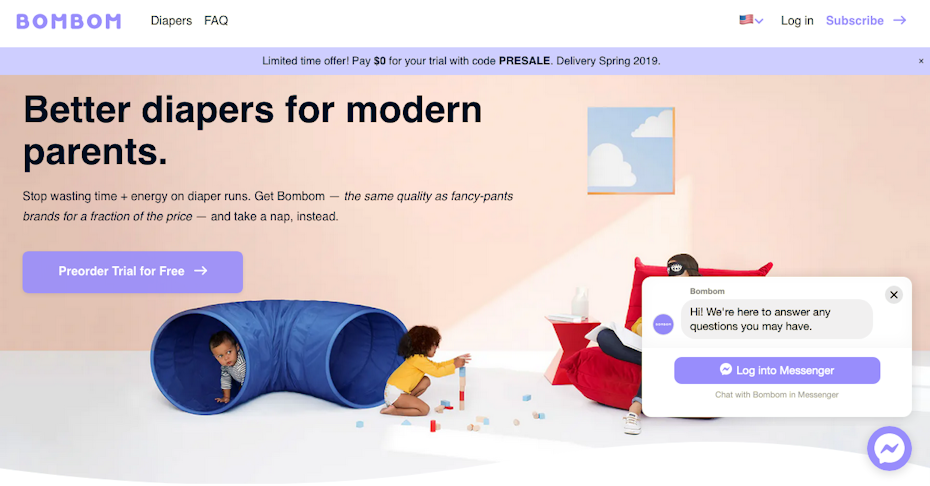Select the US flag icon
Screen dimensions: 930x486
click(x=746, y=20)
